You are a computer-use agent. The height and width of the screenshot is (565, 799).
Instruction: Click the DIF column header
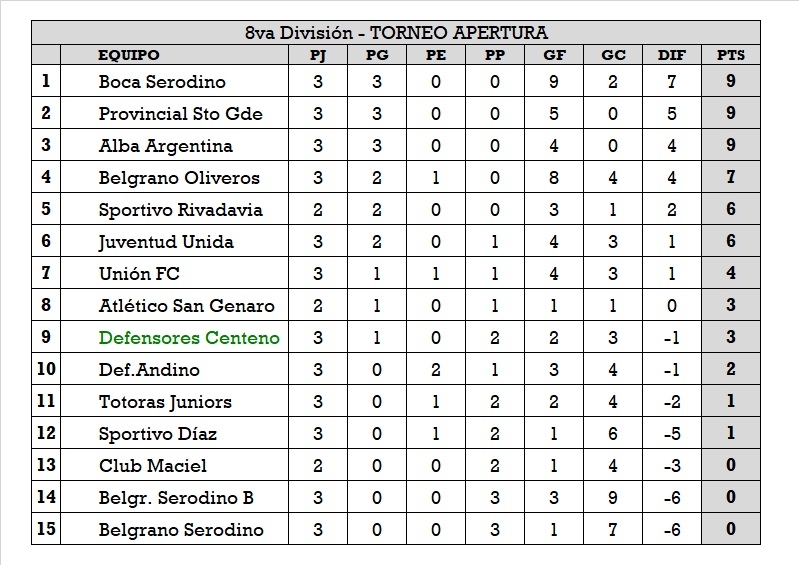(672, 55)
